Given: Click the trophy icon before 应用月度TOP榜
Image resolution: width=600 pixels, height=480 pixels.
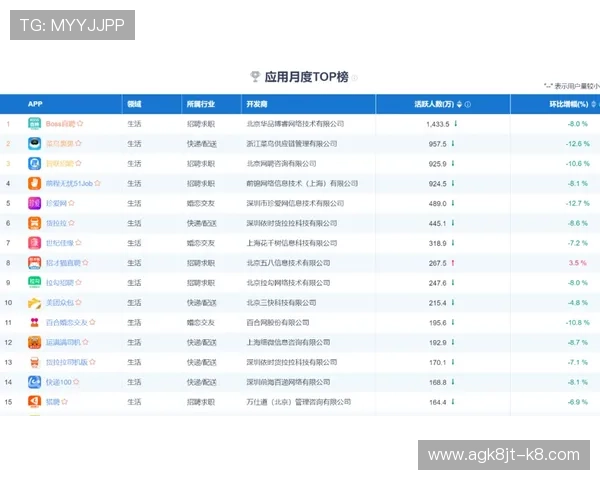Looking at the screenshot, I should coord(255,77).
